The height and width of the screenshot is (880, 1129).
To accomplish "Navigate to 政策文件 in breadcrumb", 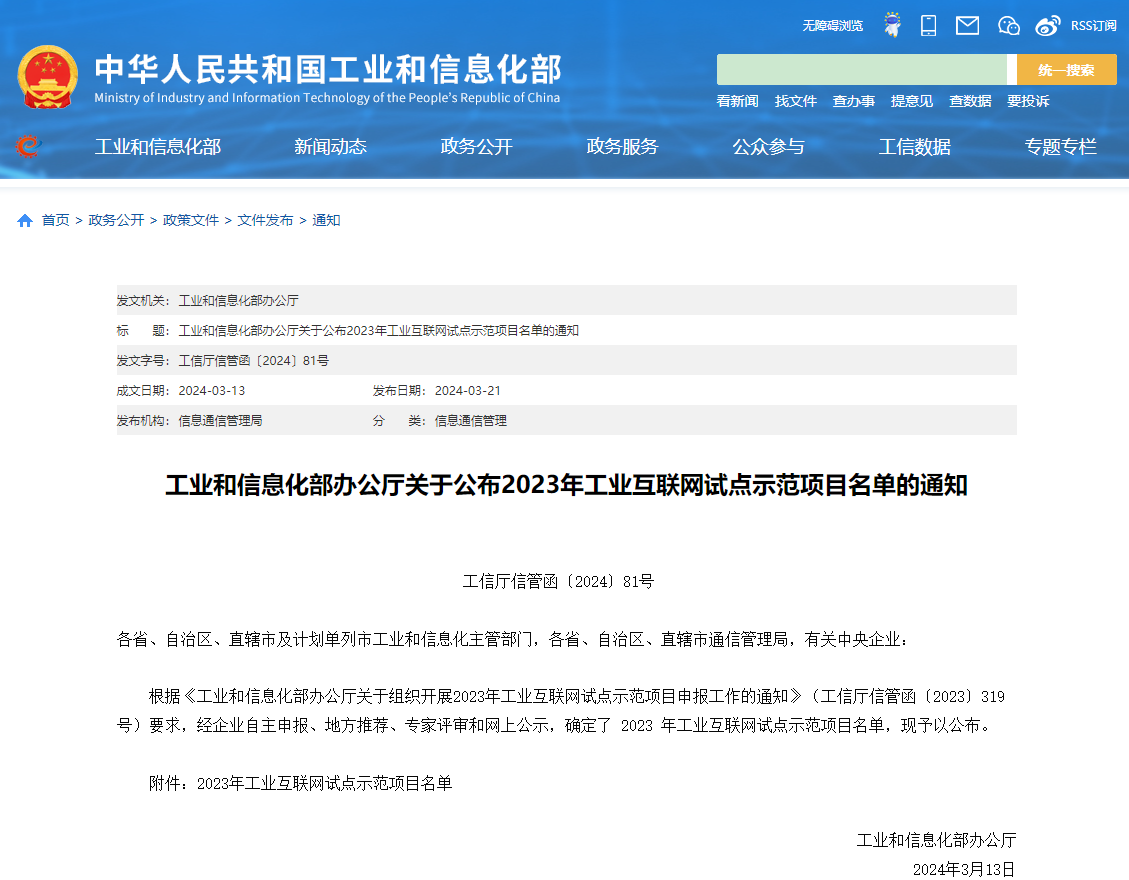I will (x=191, y=220).
